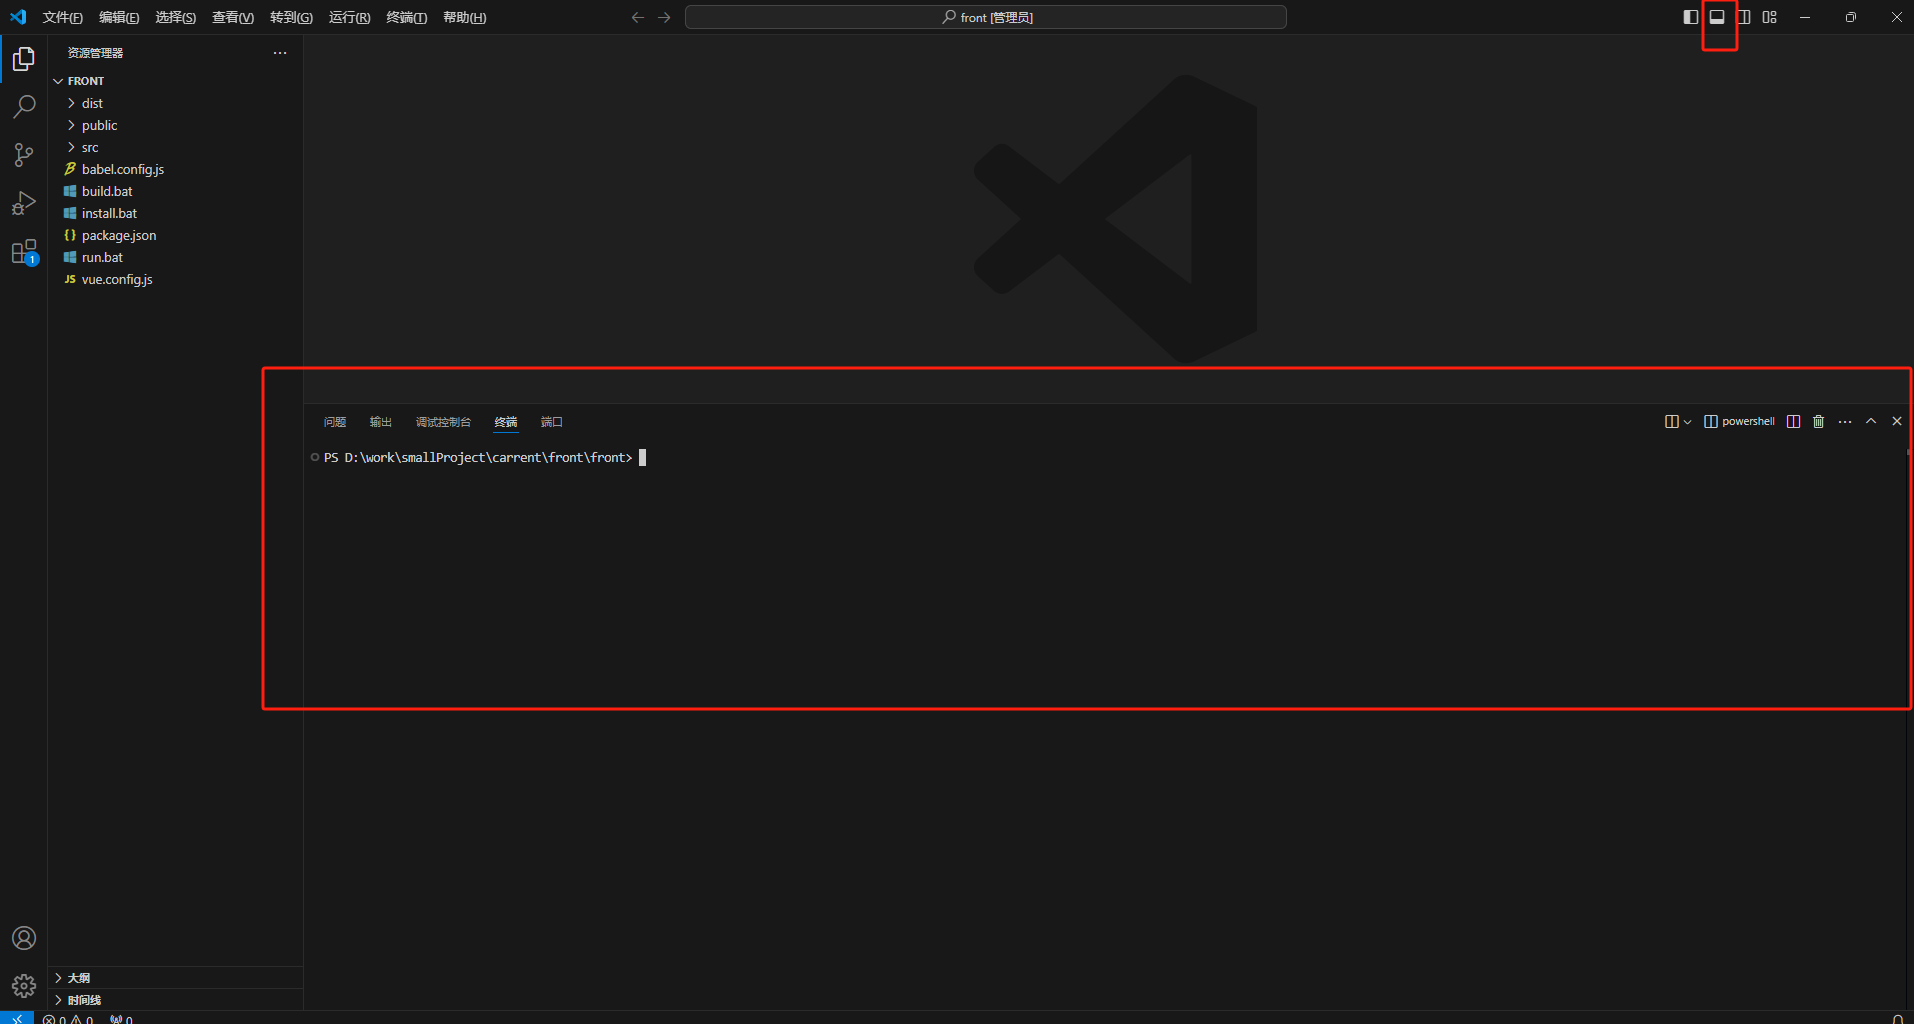1914x1024 pixels.
Task: Open the 帮助(H) menu
Action: pyautogui.click(x=465, y=17)
